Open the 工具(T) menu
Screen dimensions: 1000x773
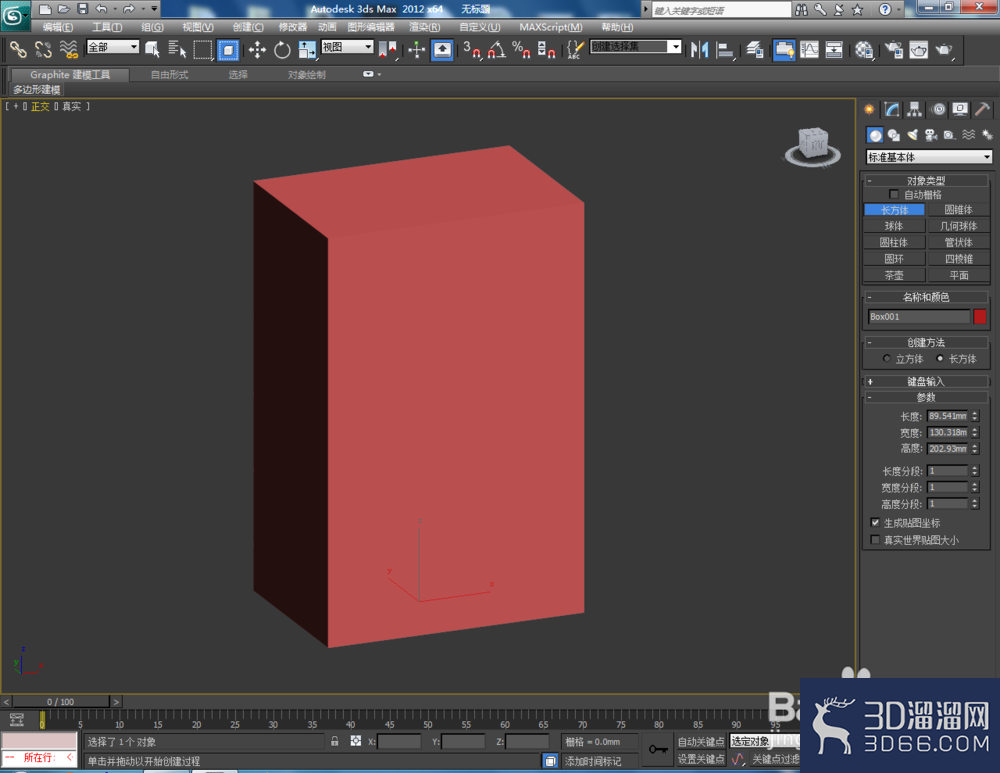pyautogui.click(x=107, y=27)
